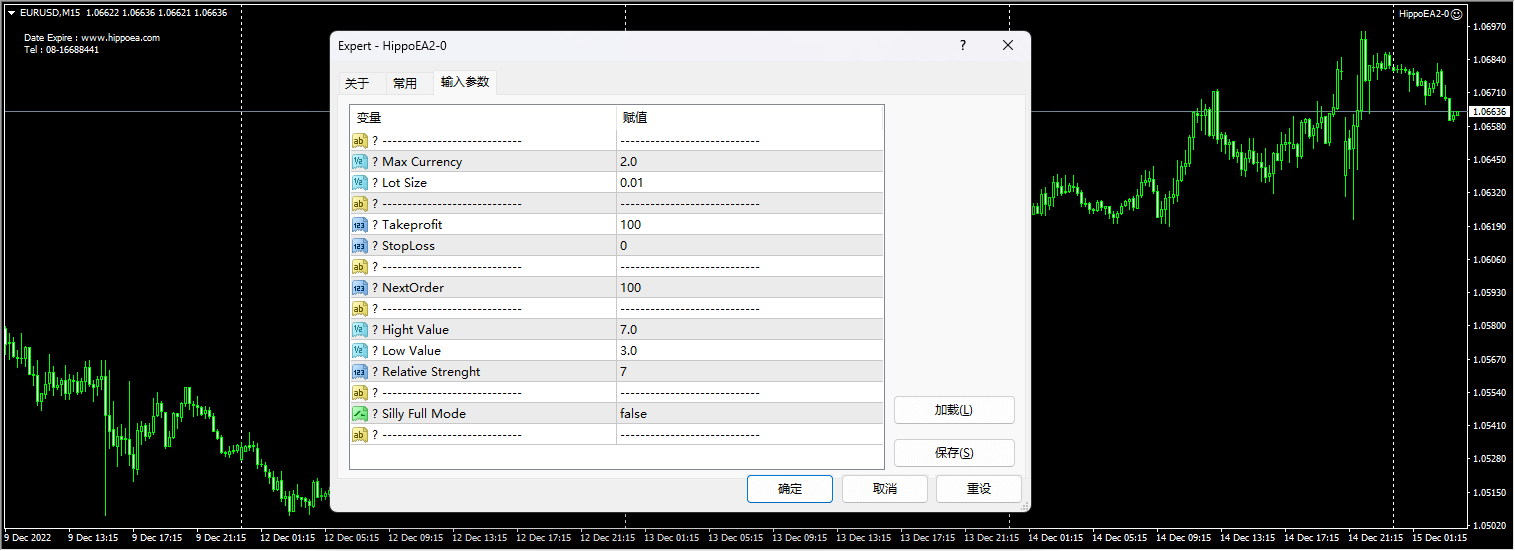Switch to the 常用 tab
The image size is (1515, 551).
(405, 83)
